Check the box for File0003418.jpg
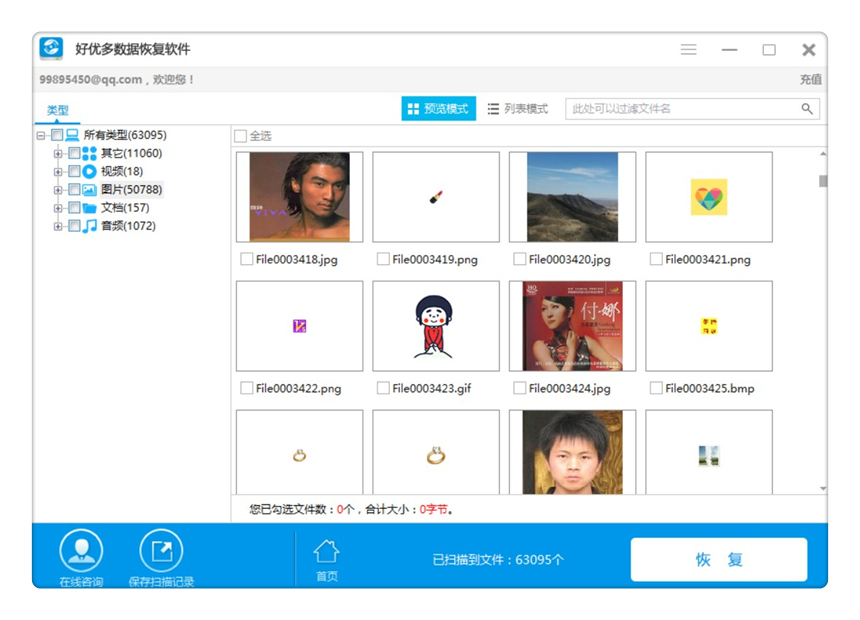Image resolution: width=860 pixels, height=620 pixels. [x=245, y=258]
